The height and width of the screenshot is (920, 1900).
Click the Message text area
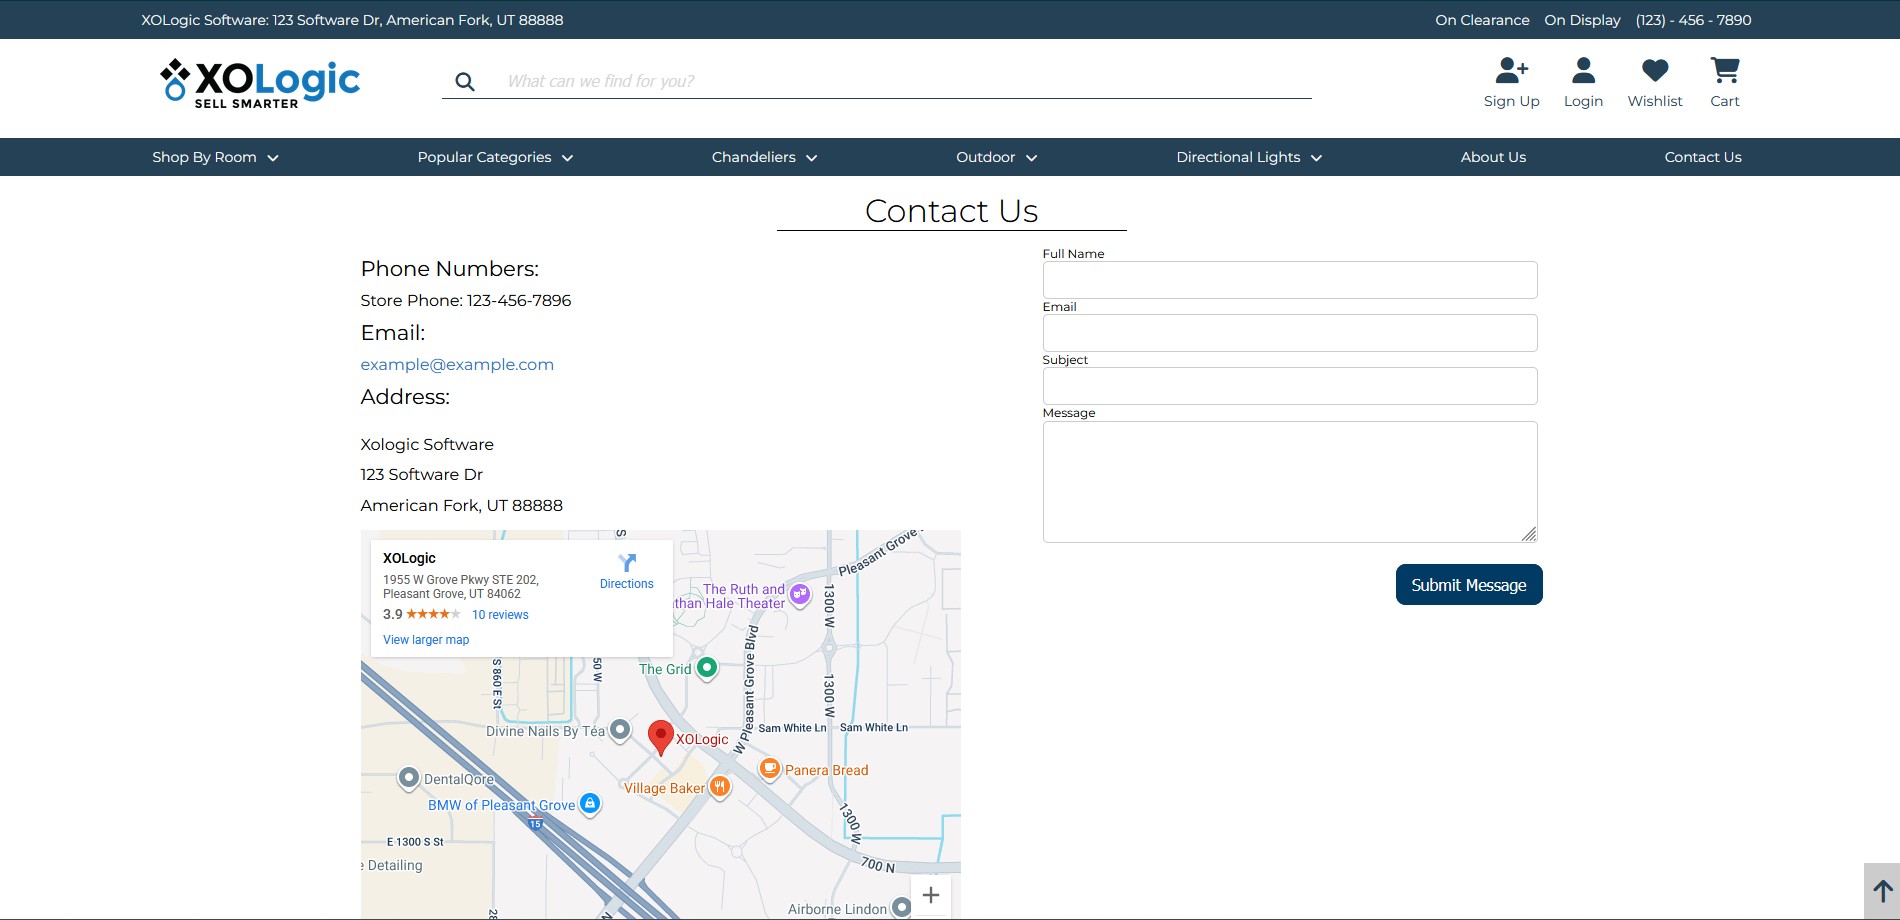1290,482
